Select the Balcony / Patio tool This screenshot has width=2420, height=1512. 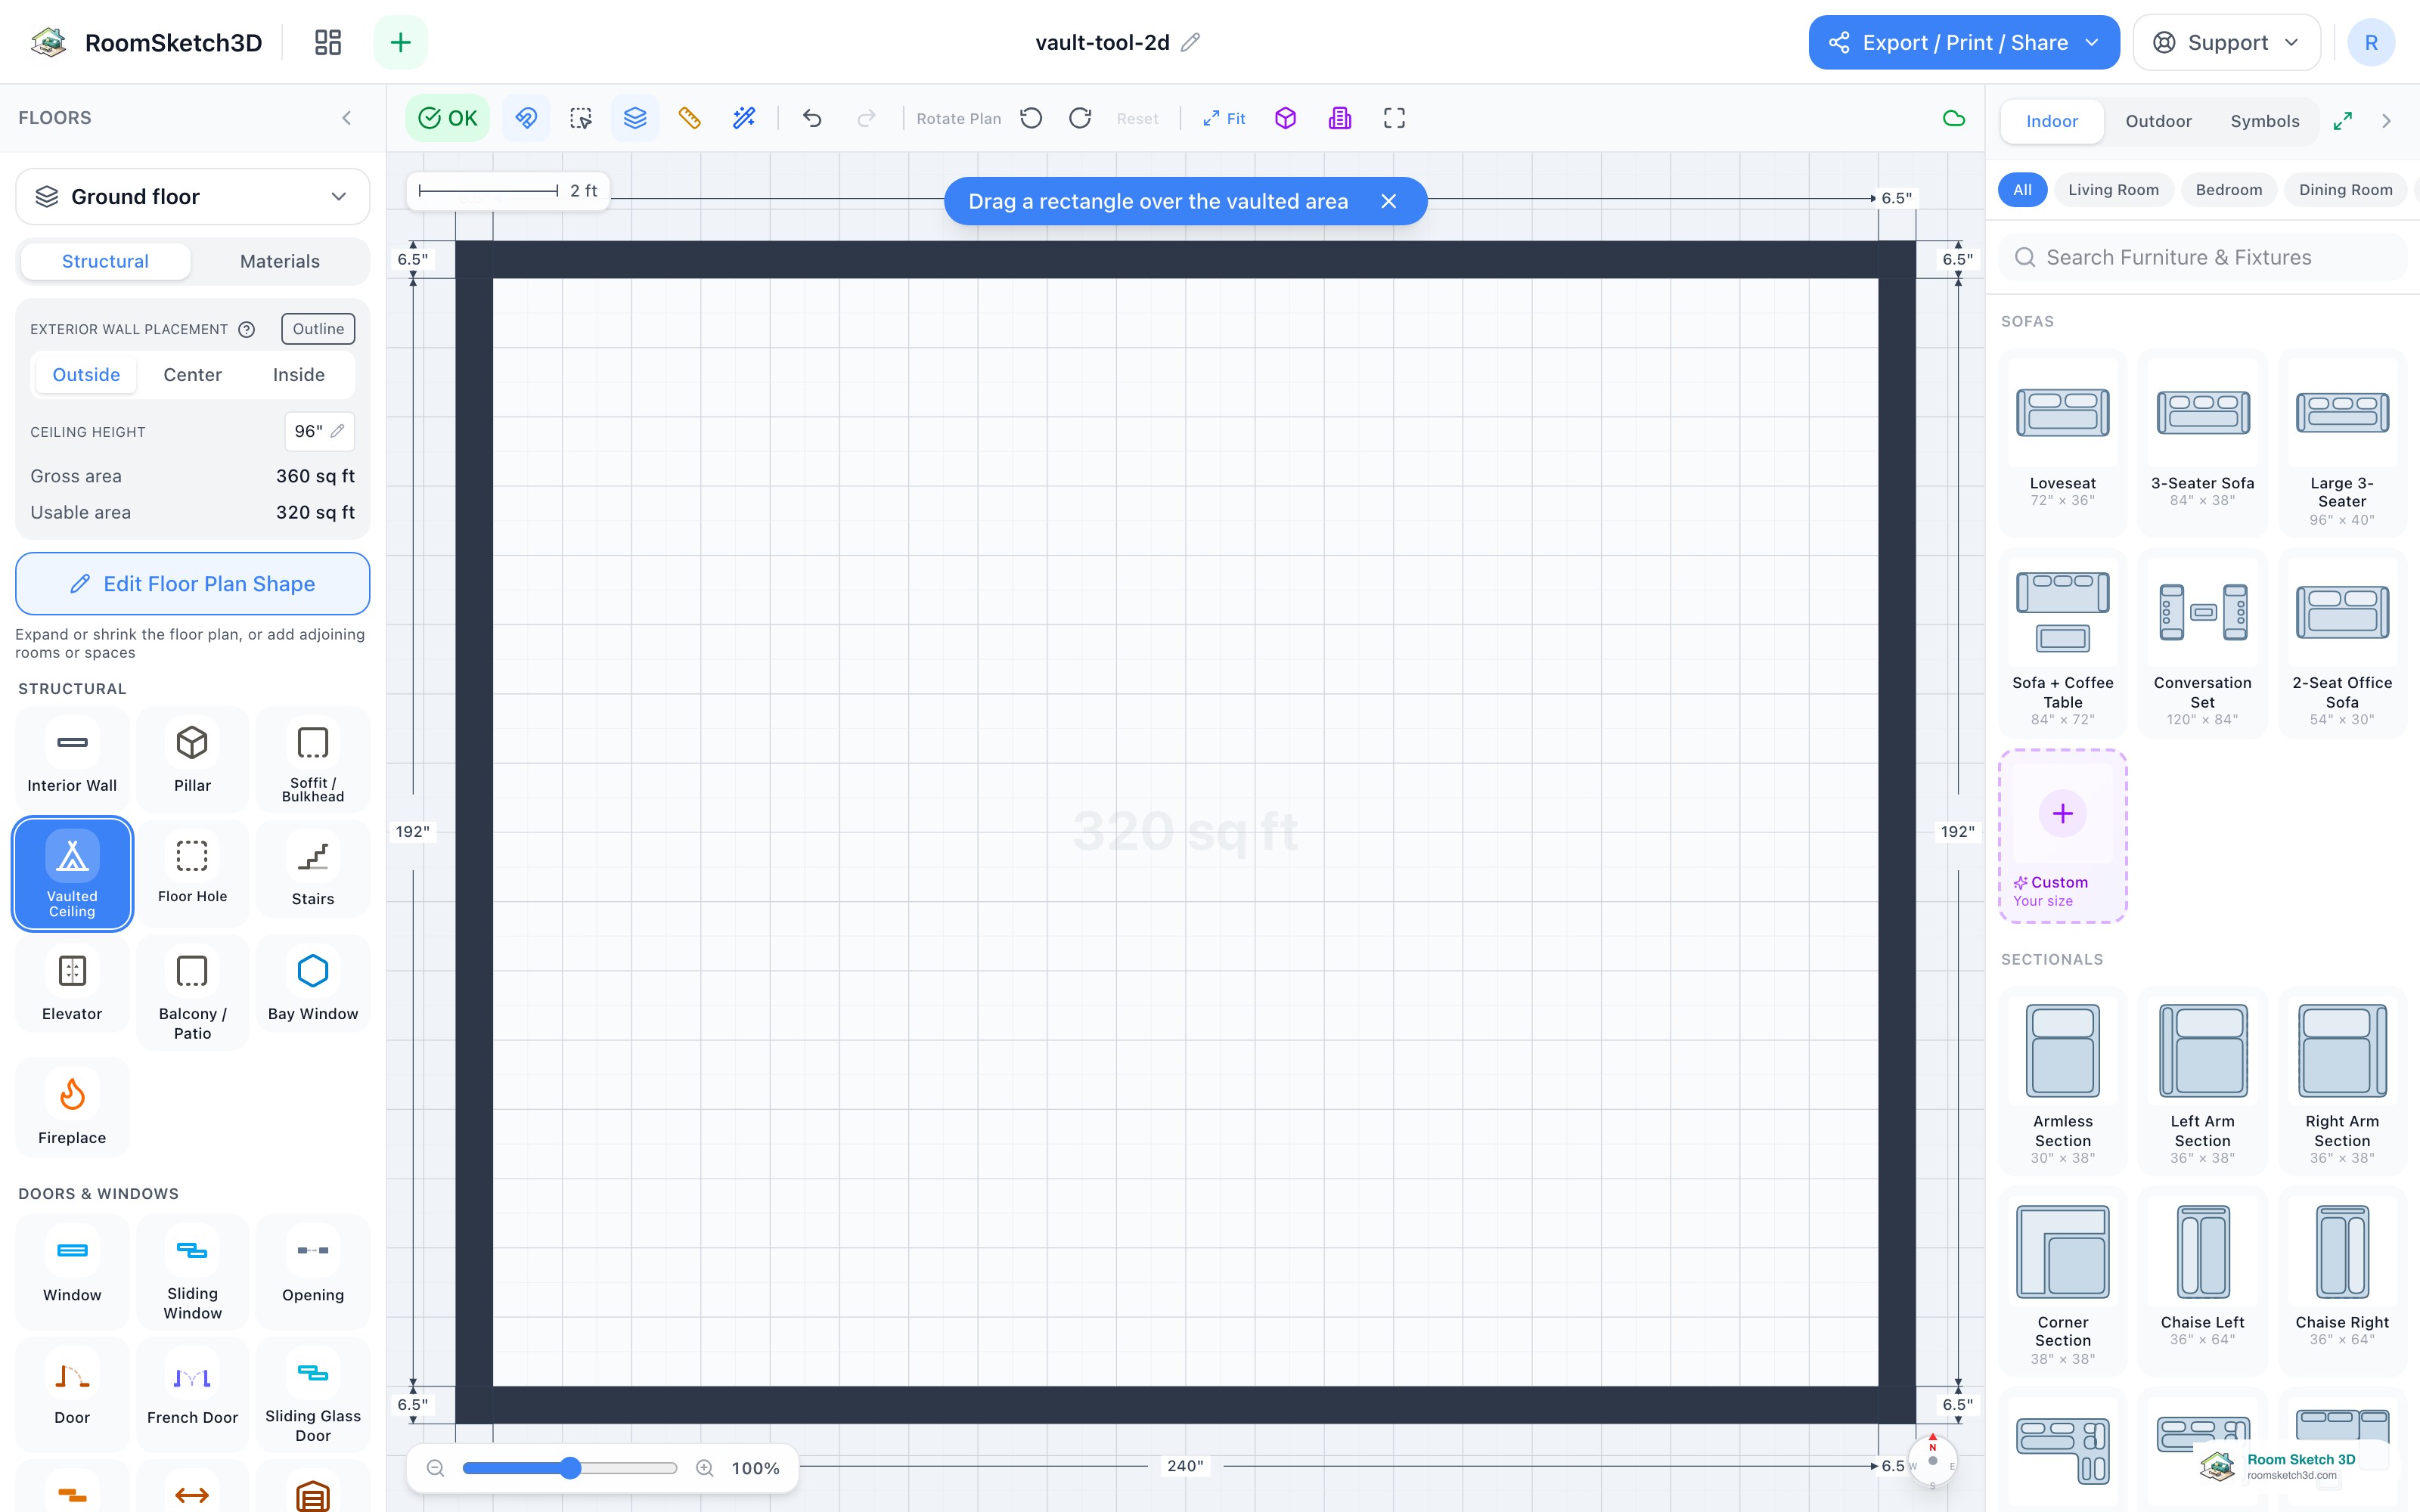(192, 991)
